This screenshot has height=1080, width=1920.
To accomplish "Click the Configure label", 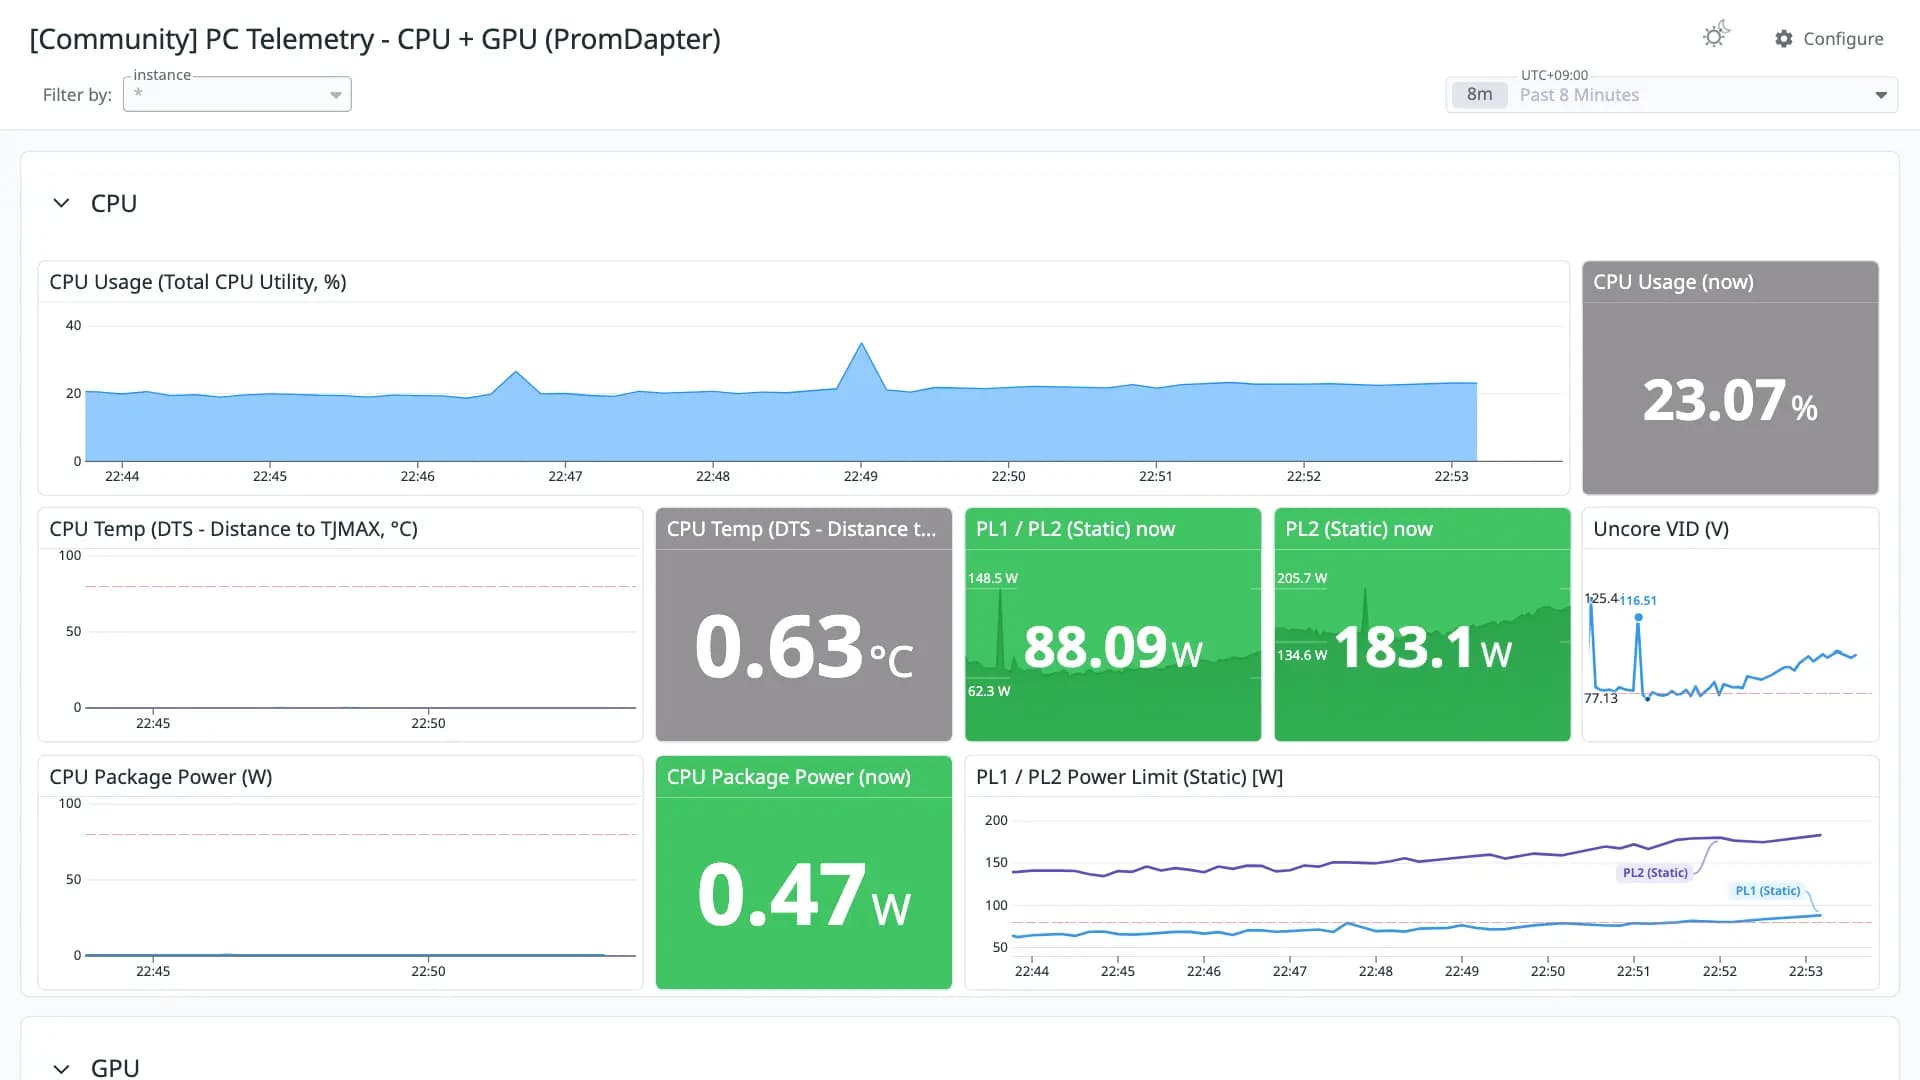I will coord(1843,38).
